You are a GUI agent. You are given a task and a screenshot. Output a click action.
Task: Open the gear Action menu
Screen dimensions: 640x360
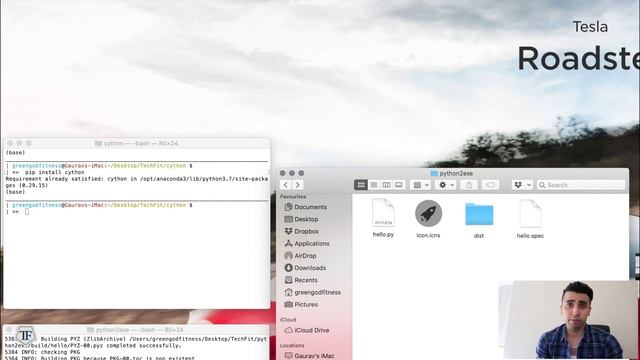[446, 185]
